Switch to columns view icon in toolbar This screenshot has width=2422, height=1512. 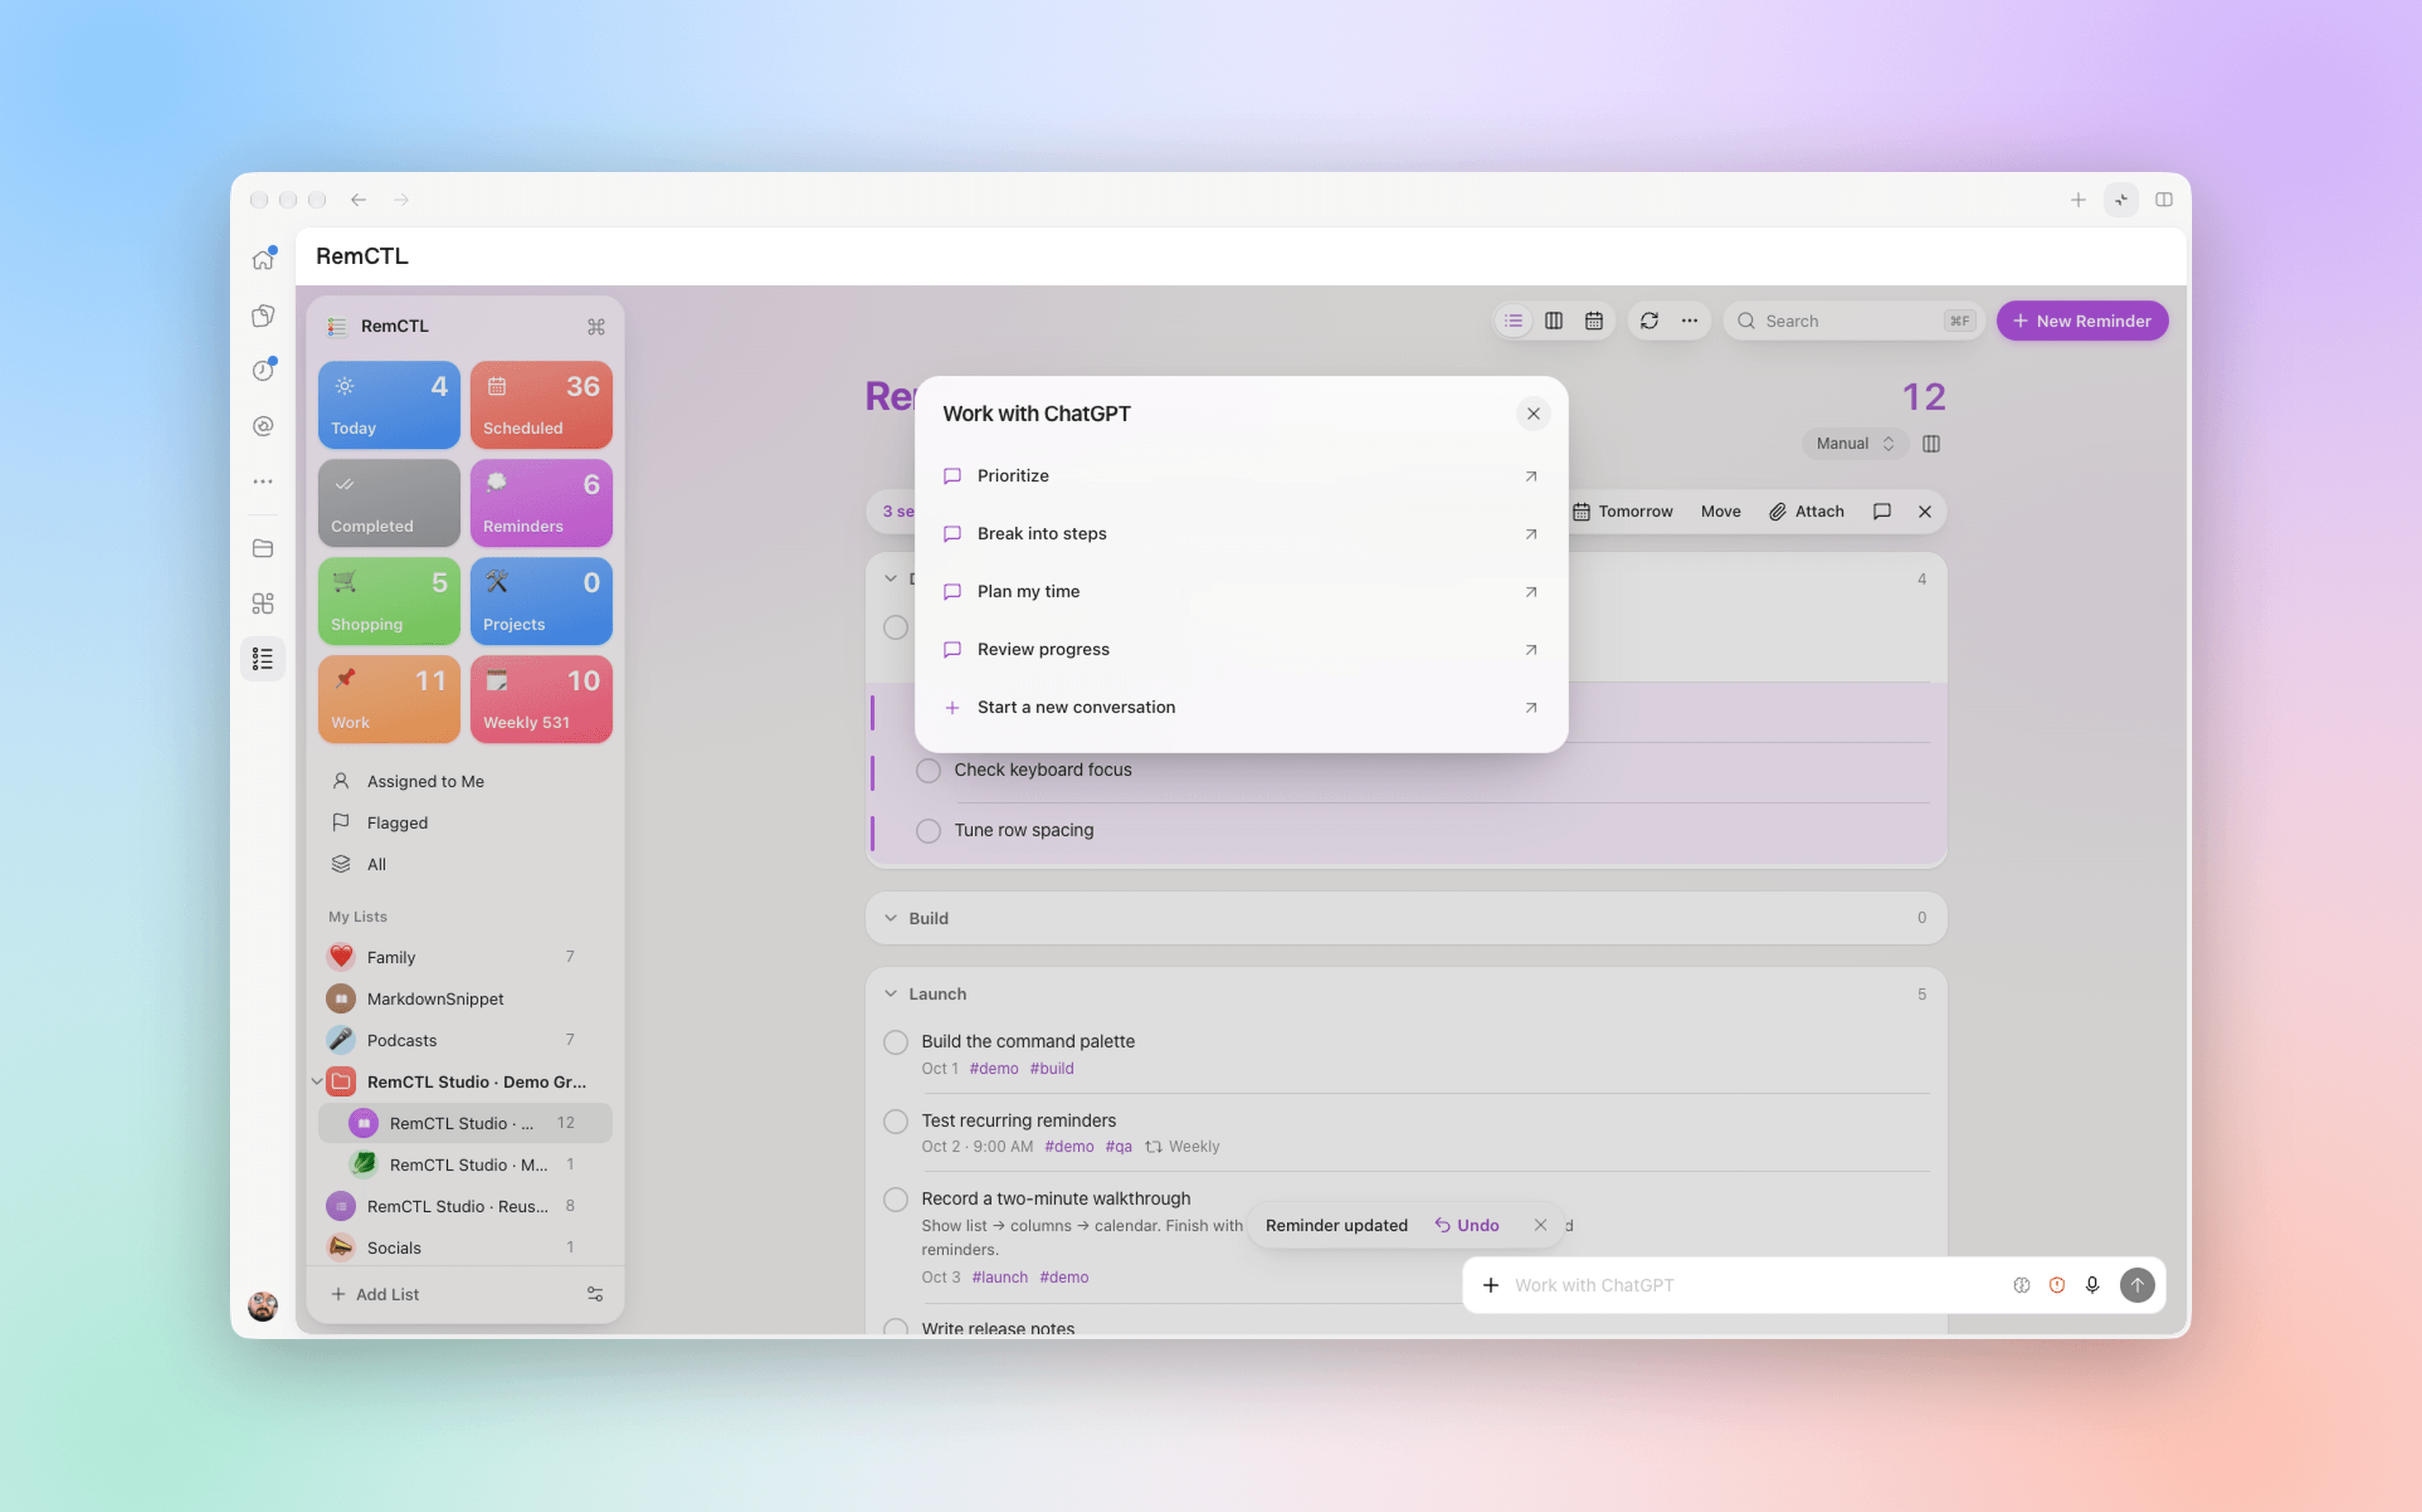coord(1553,321)
